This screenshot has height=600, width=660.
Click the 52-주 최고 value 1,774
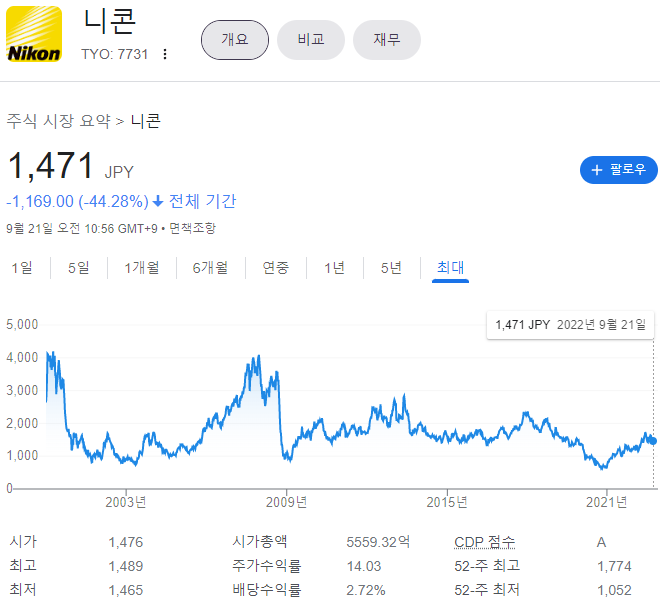pos(615,566)
